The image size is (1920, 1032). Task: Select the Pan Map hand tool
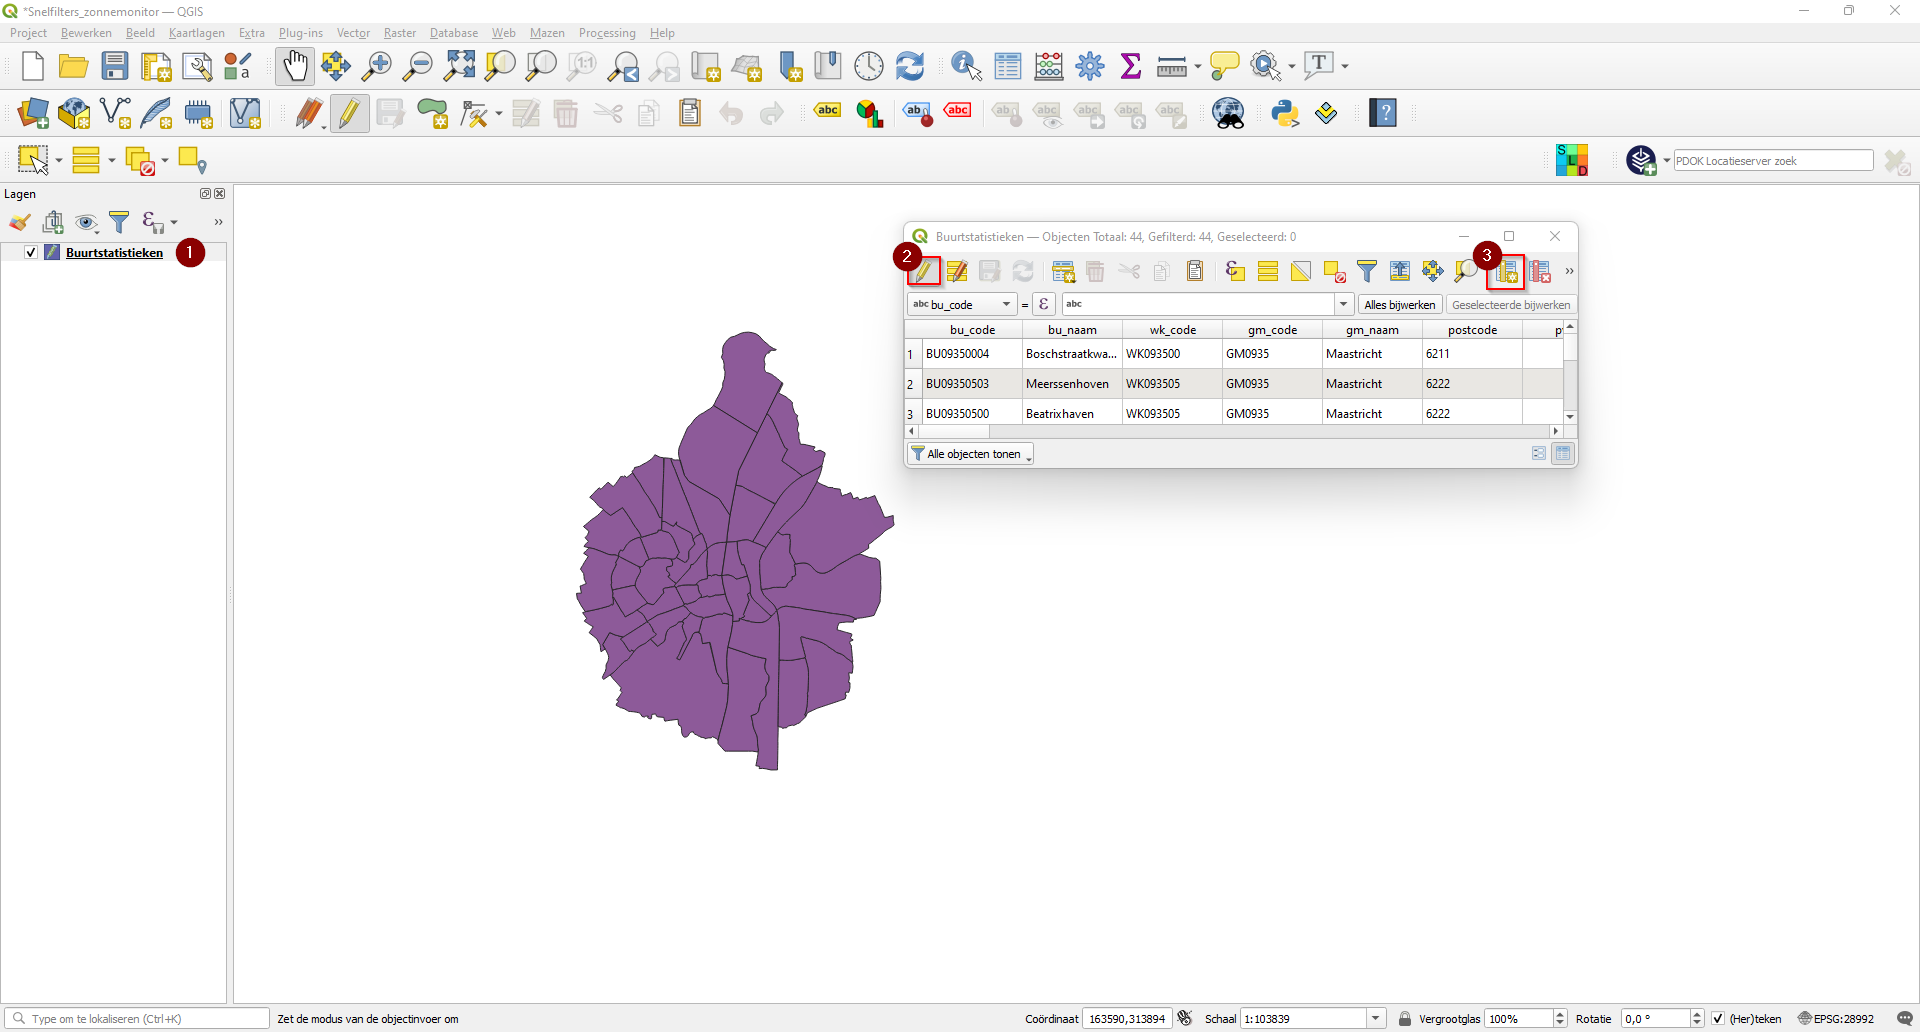[295, 66]
